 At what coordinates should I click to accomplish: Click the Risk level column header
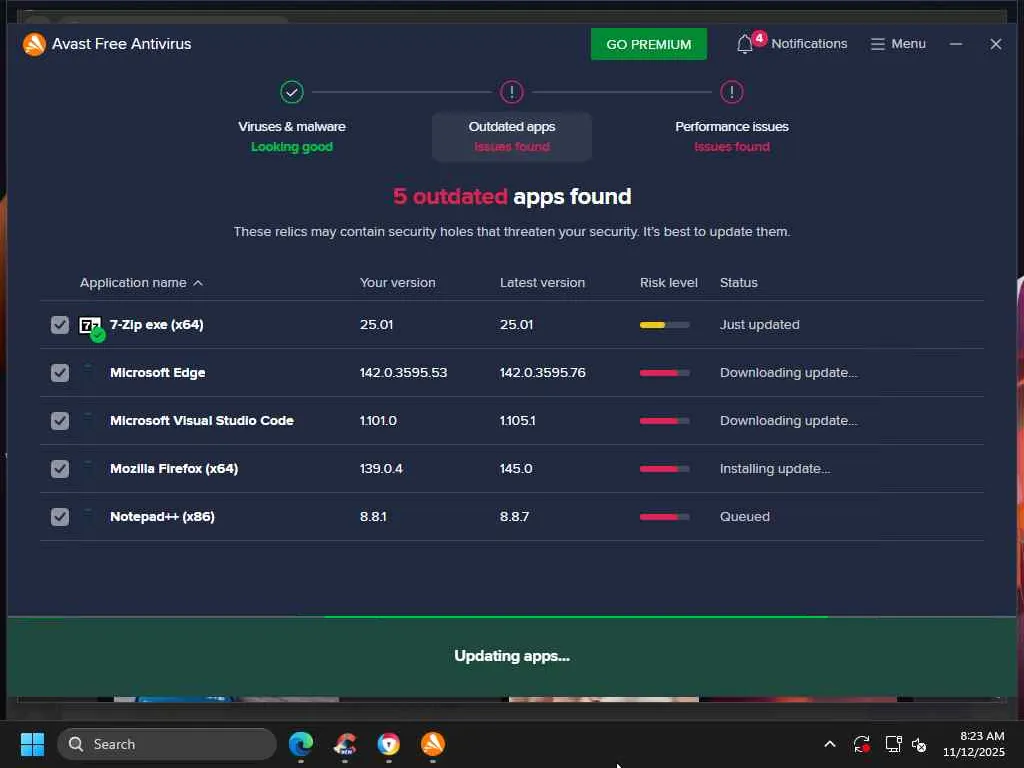(x=668, y=283)
